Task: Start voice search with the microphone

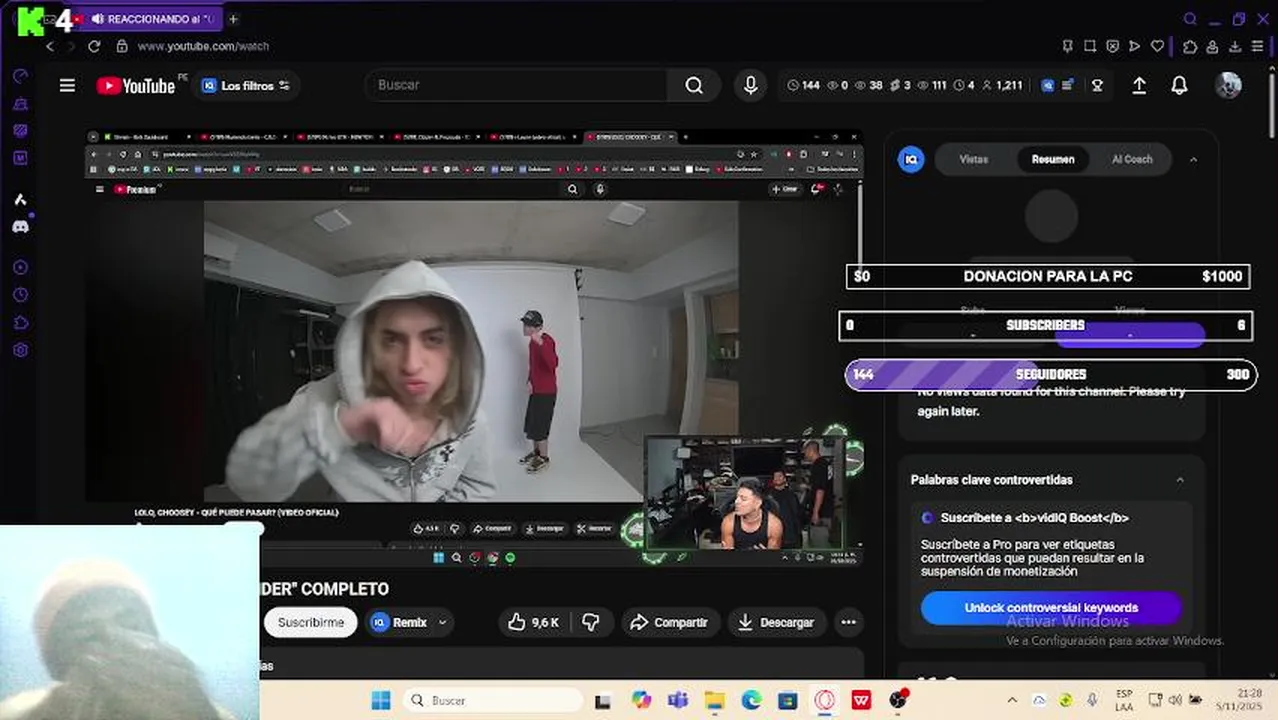Action: coord(750,85)
